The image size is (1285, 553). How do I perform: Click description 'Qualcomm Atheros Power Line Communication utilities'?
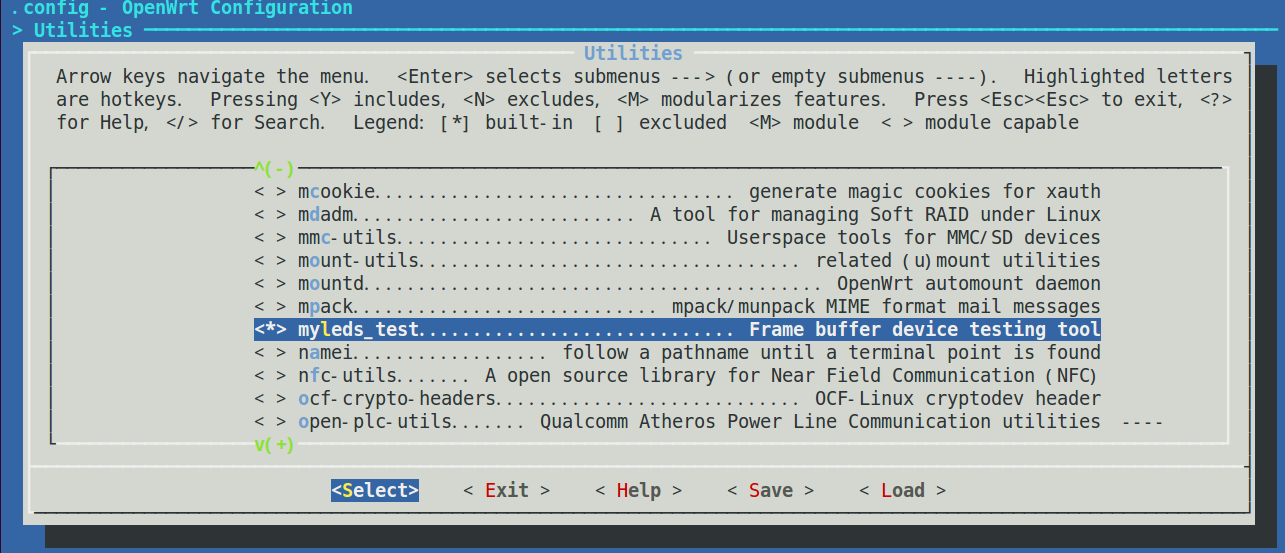(x=821, y=421)
